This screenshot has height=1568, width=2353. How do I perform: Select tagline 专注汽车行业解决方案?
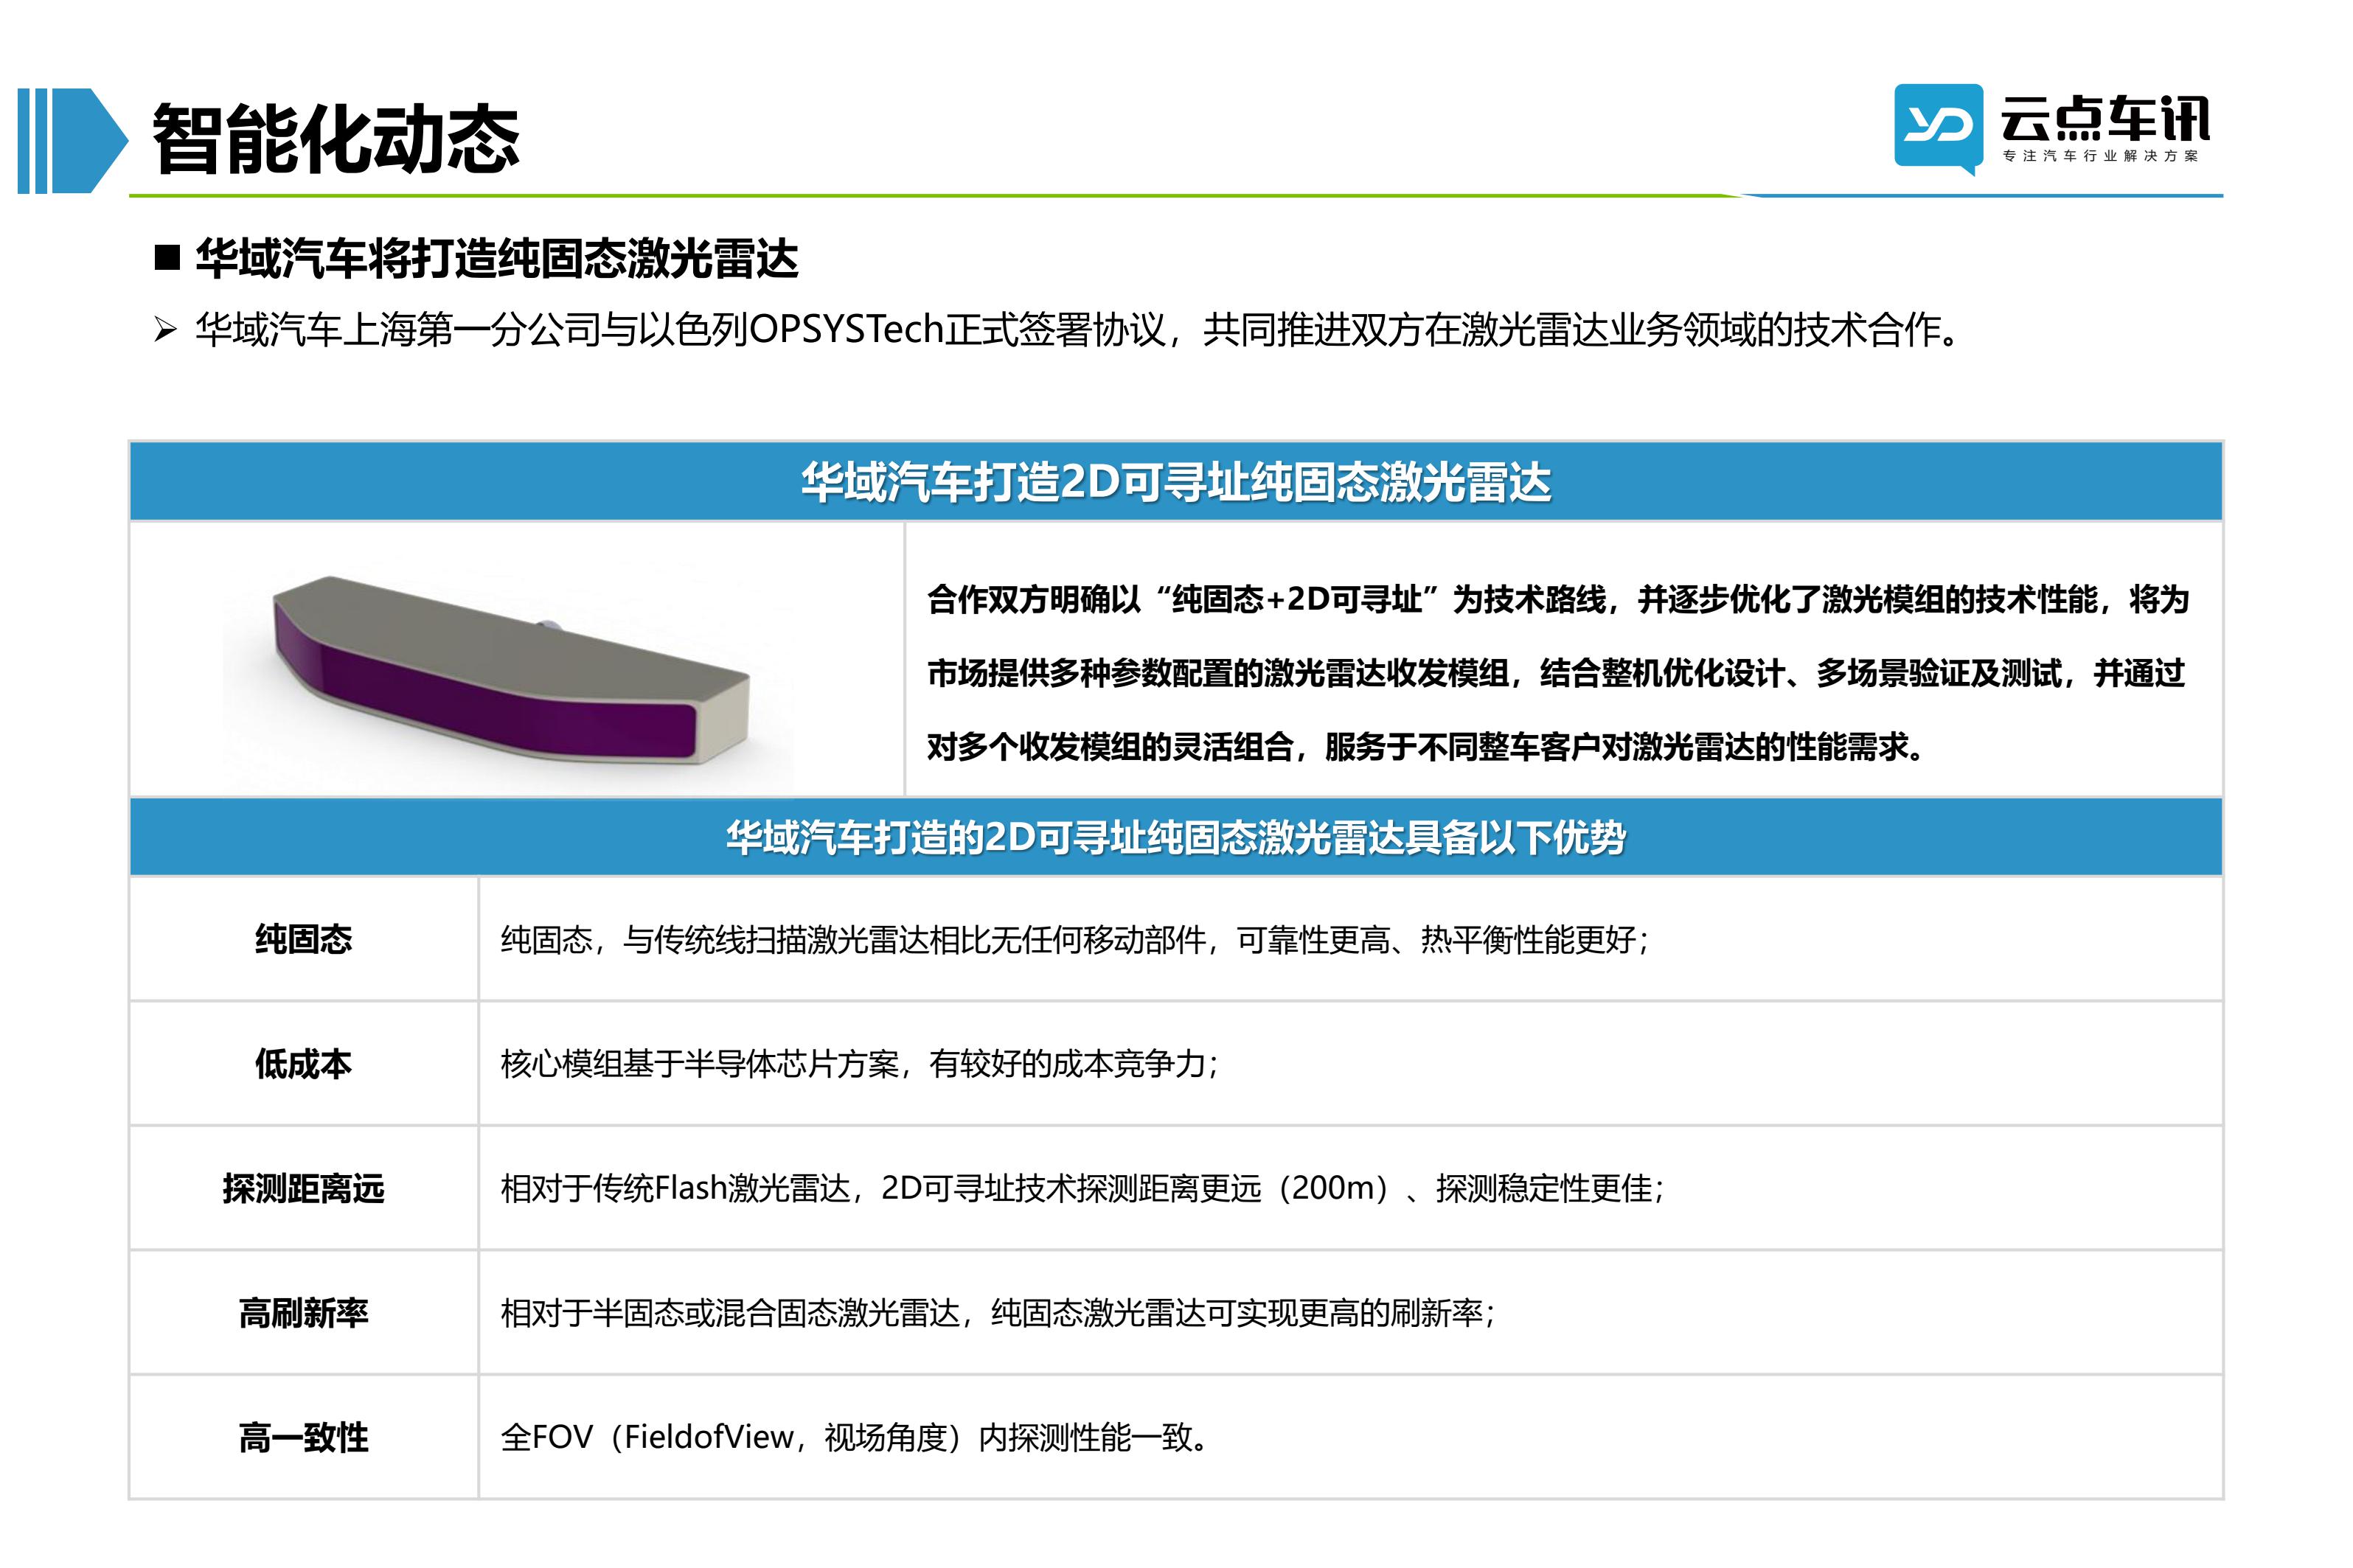(2100, 156)
